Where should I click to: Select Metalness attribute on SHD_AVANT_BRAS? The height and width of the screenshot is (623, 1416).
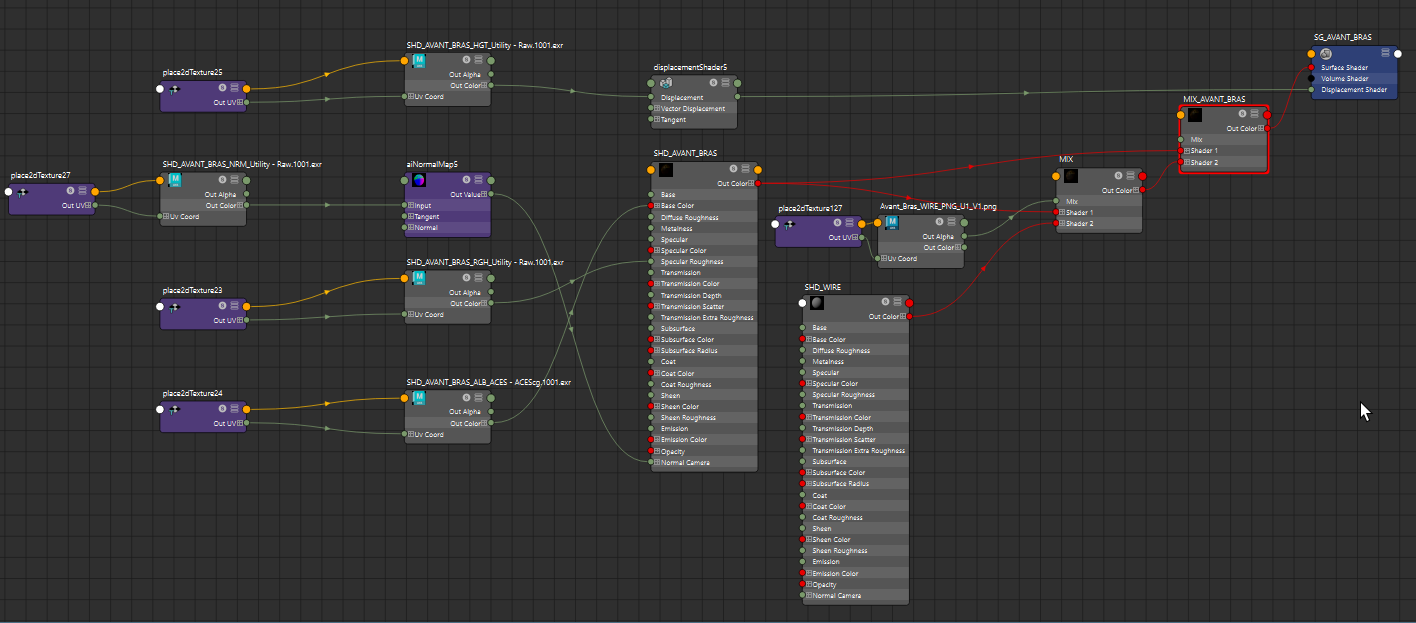705,228
